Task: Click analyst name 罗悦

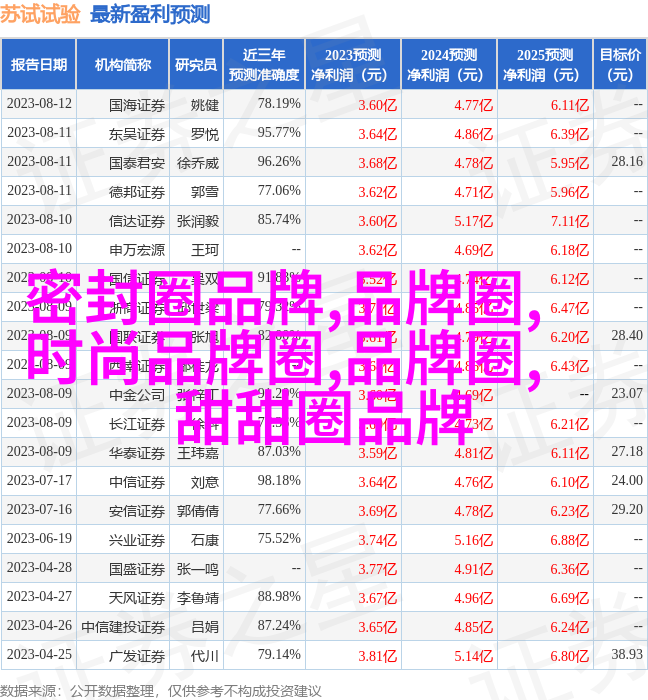Action: point(205,134)
